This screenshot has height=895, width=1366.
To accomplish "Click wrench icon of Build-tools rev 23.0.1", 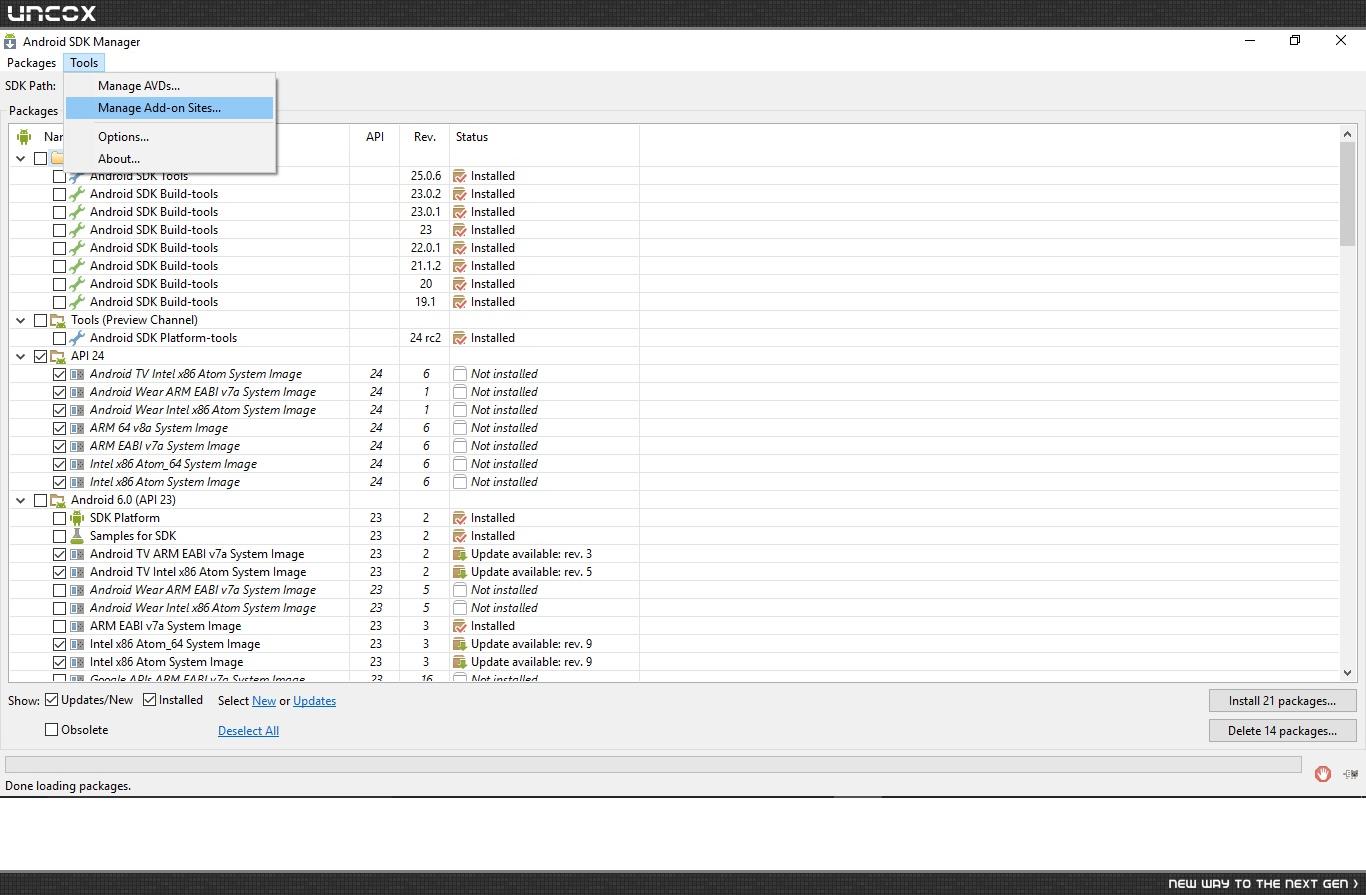I will pyautogui.click(x=77, y=212).
